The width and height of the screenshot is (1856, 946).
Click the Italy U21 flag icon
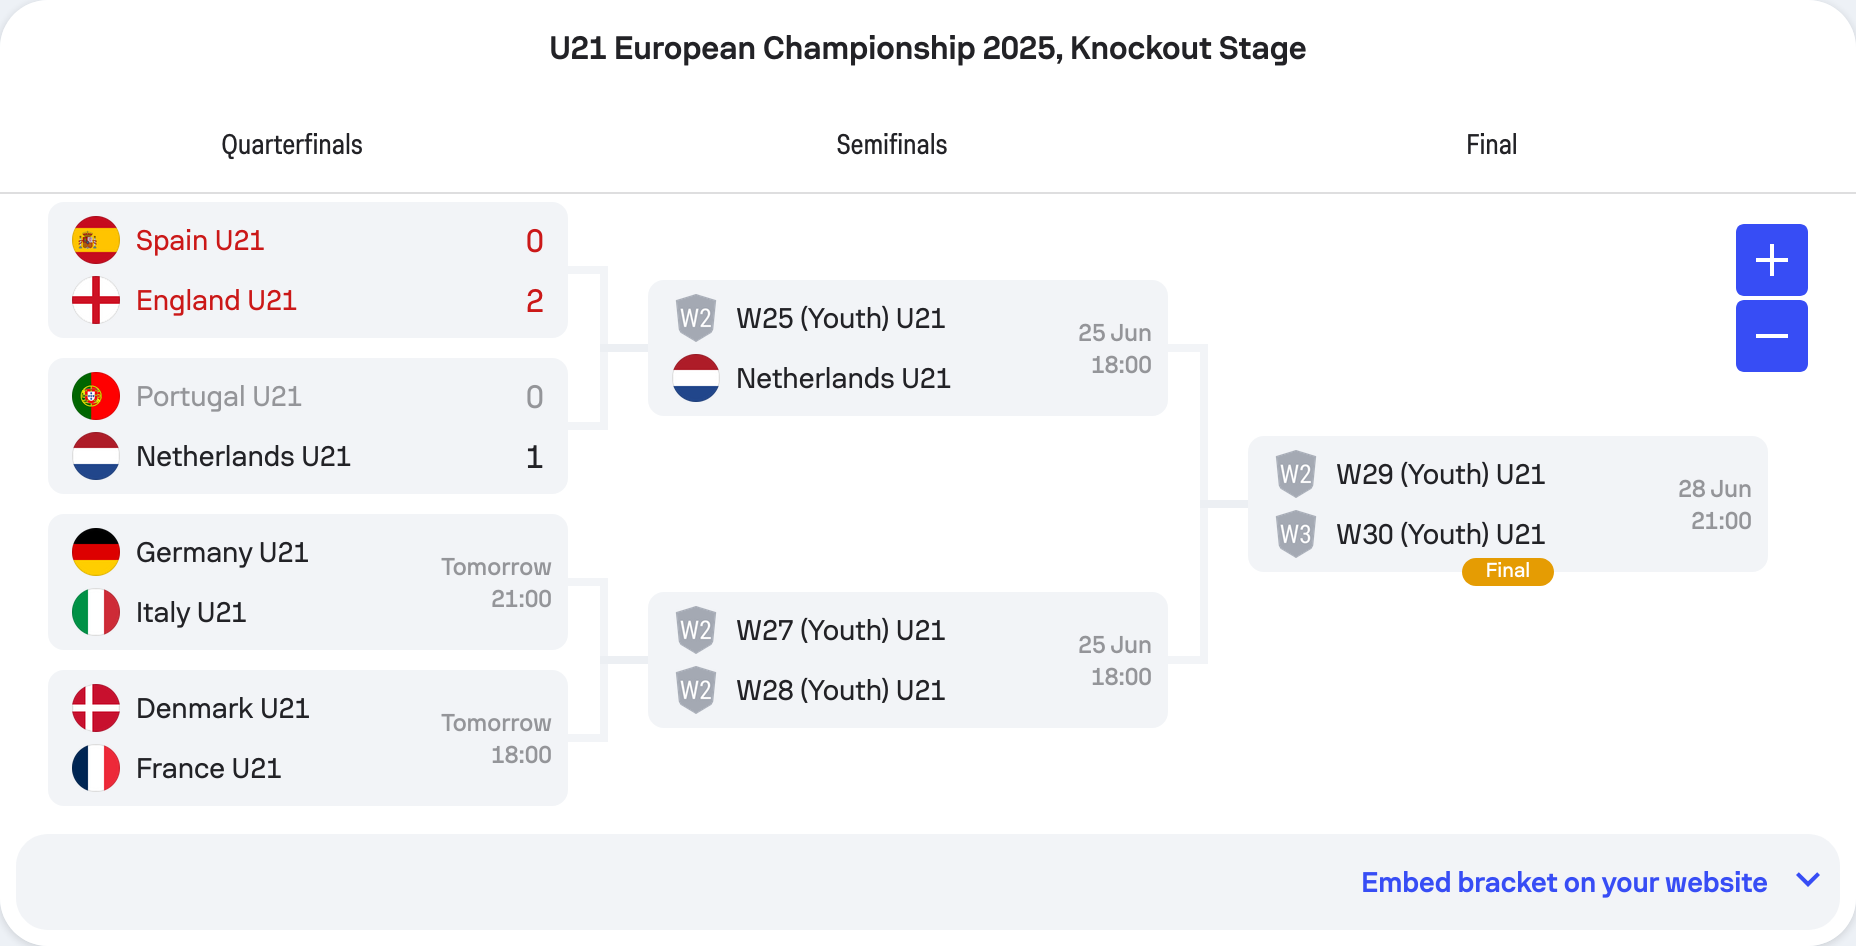(96, 612)
